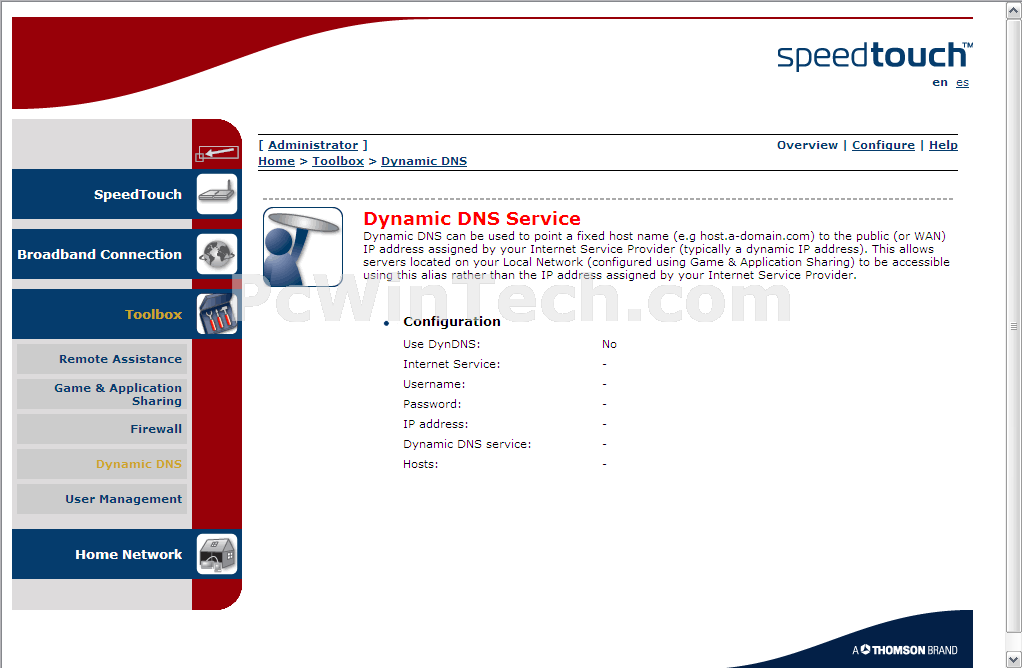The height and width of the screenshot is (668, 1022).
Task: Switch to the Overview view
Action: pos(807,145)
